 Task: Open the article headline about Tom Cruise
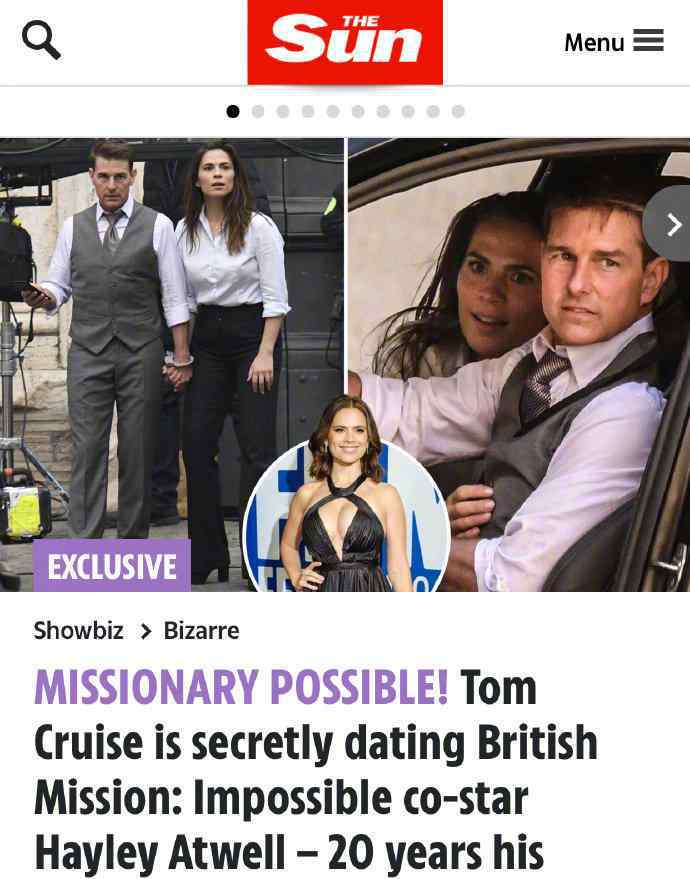point(316,770)
